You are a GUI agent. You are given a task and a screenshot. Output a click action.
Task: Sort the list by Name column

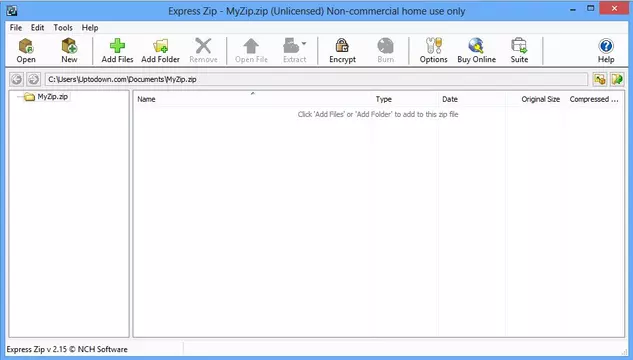click(252, 99)
